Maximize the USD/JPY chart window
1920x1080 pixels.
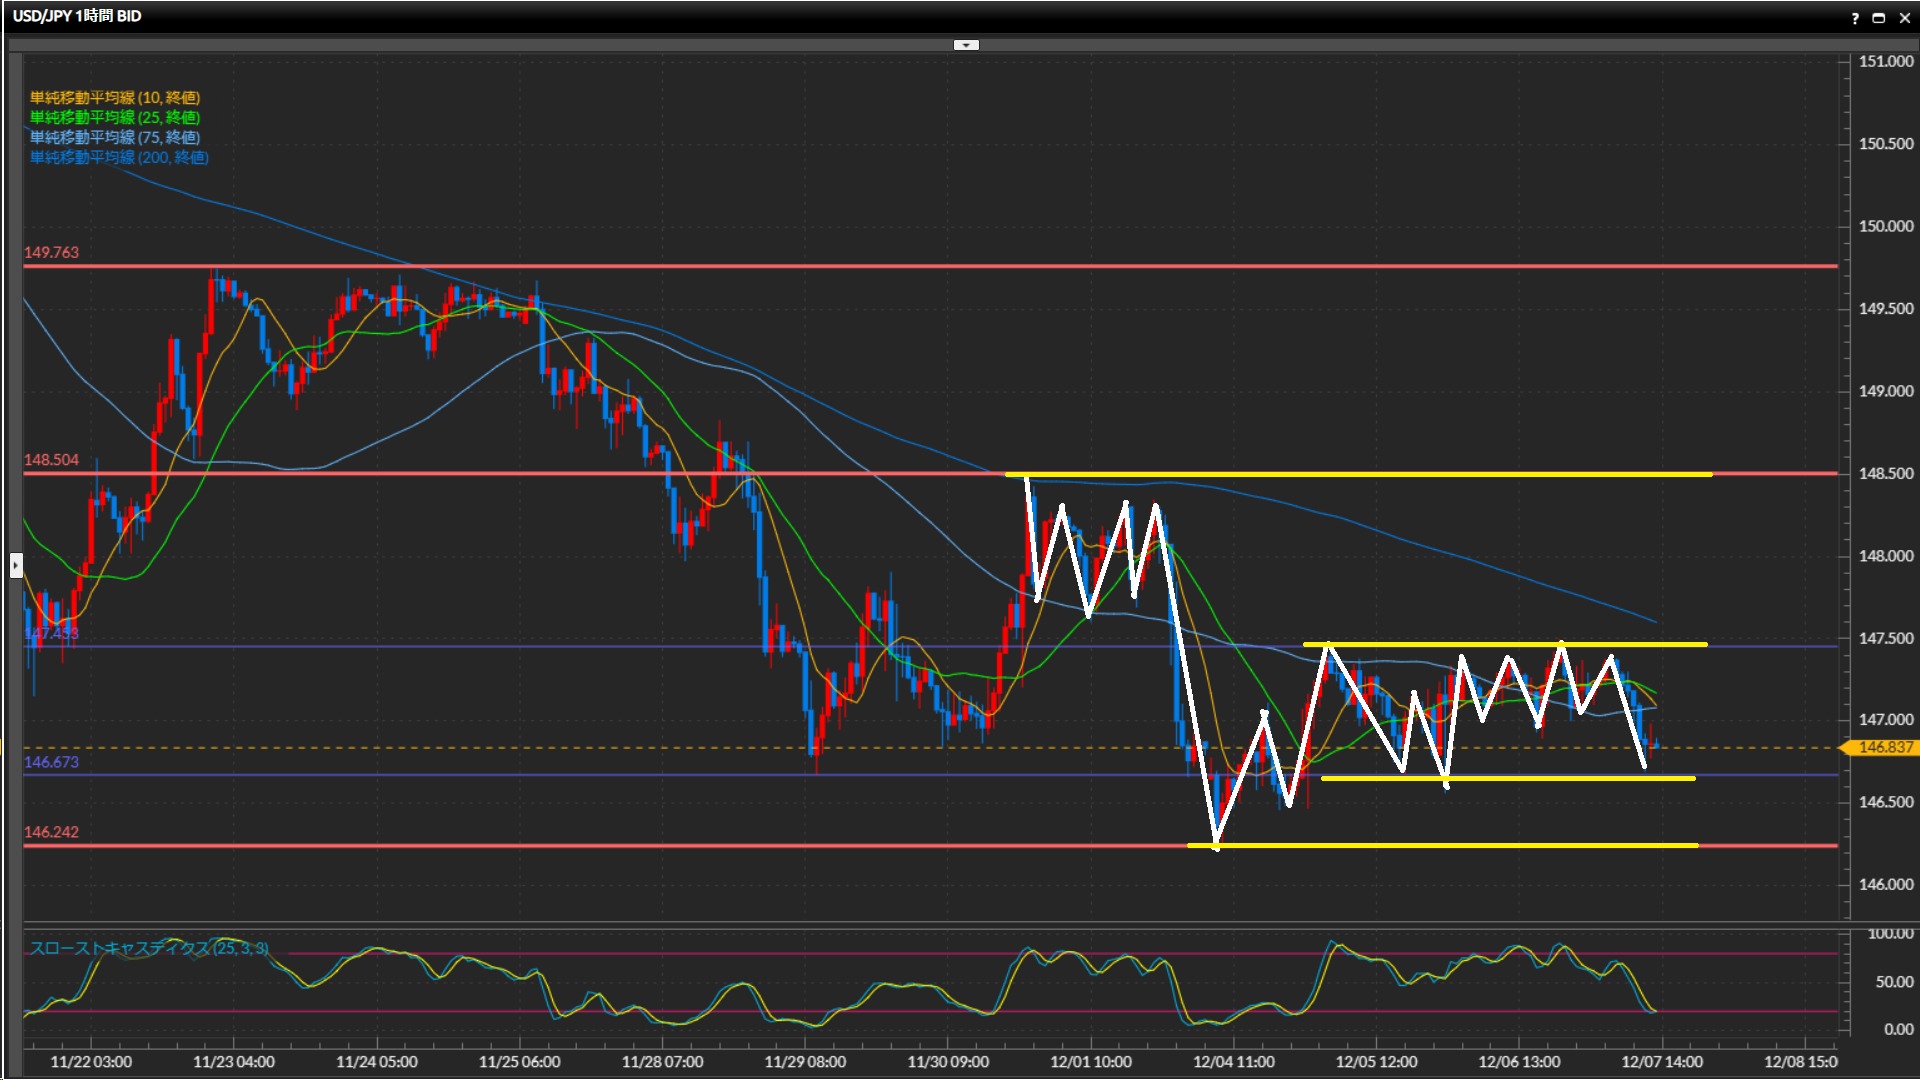coord(1879,18)
